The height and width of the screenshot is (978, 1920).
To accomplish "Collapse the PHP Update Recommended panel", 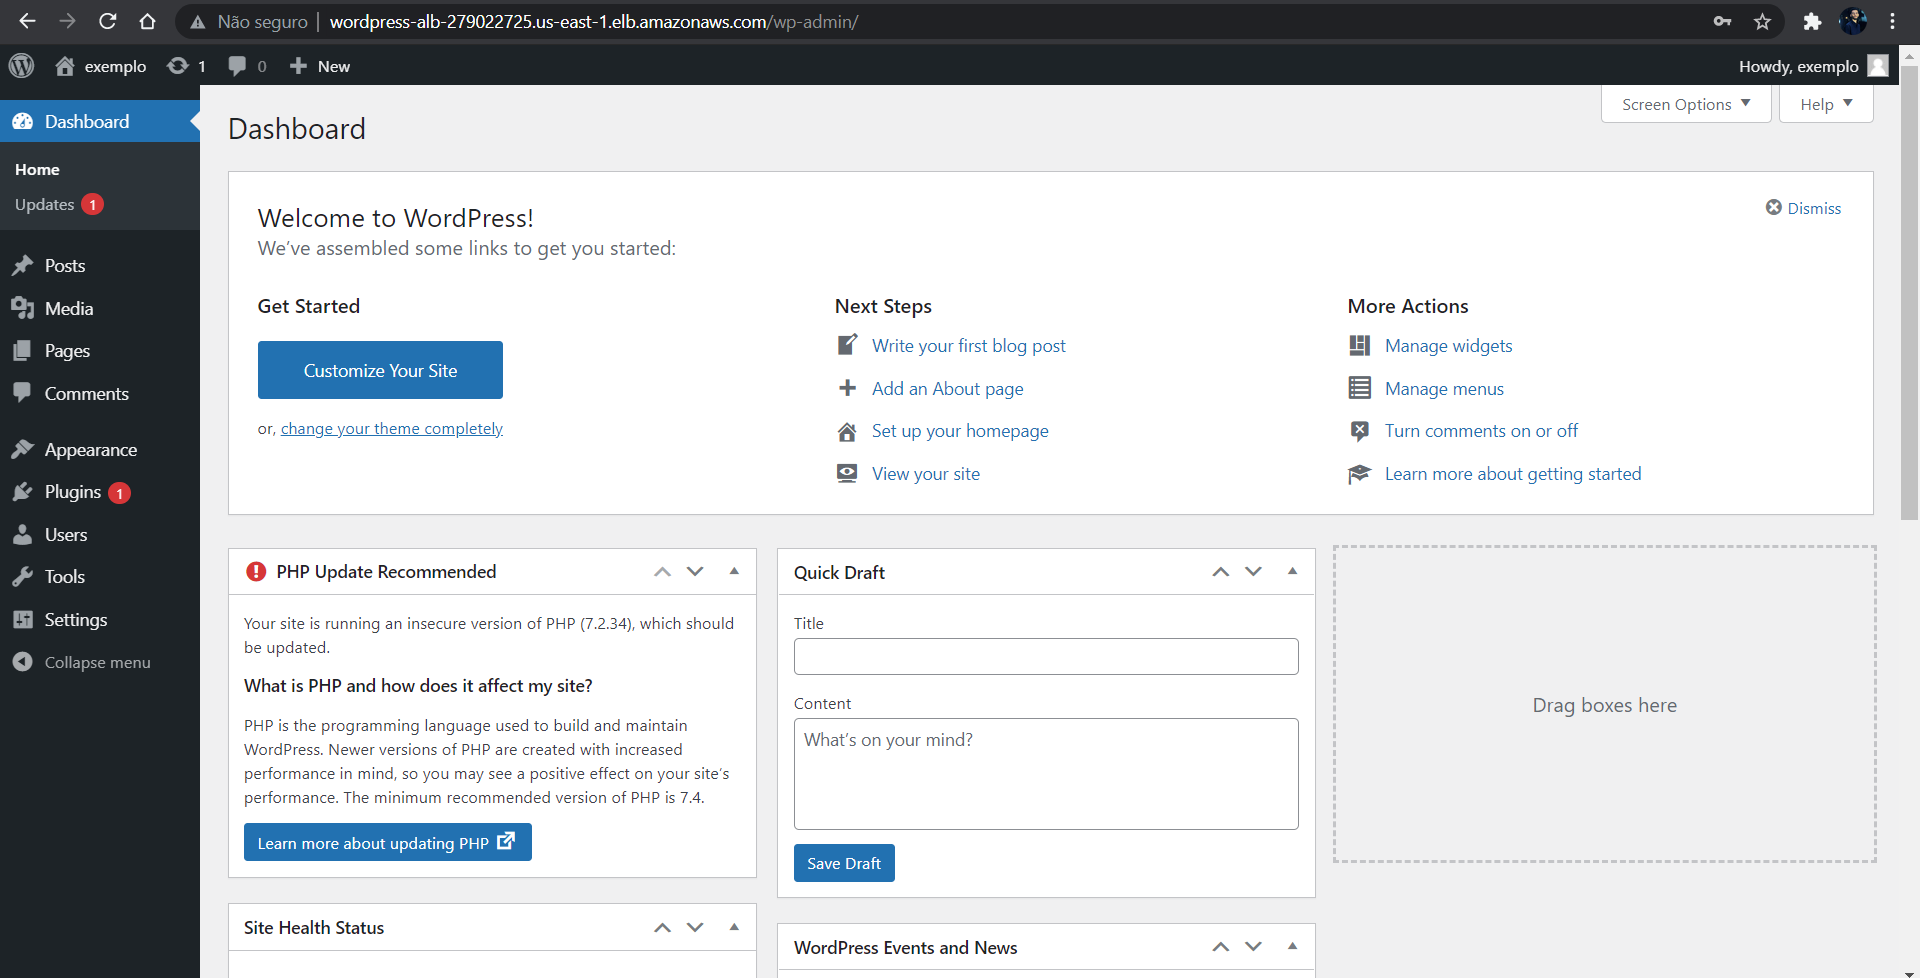I will point(734,571).
